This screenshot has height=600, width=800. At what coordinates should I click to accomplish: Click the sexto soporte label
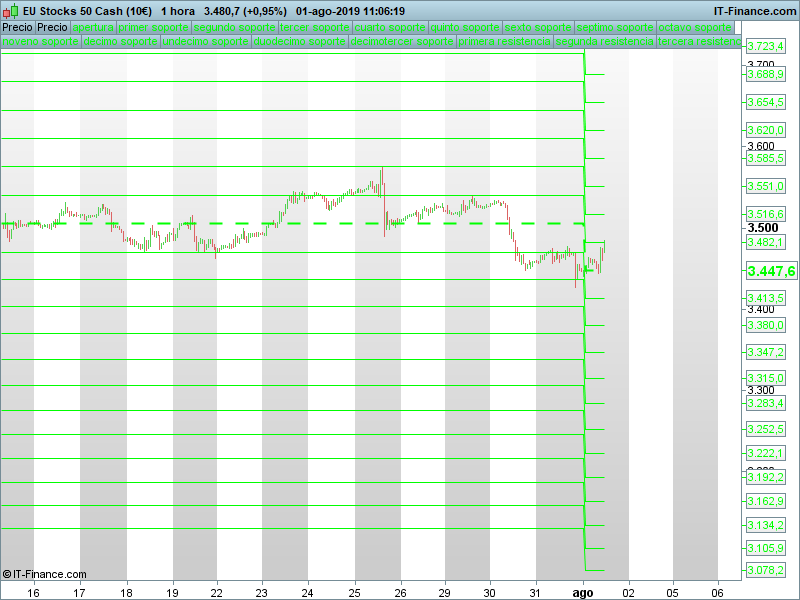click(x=538, y=28)
